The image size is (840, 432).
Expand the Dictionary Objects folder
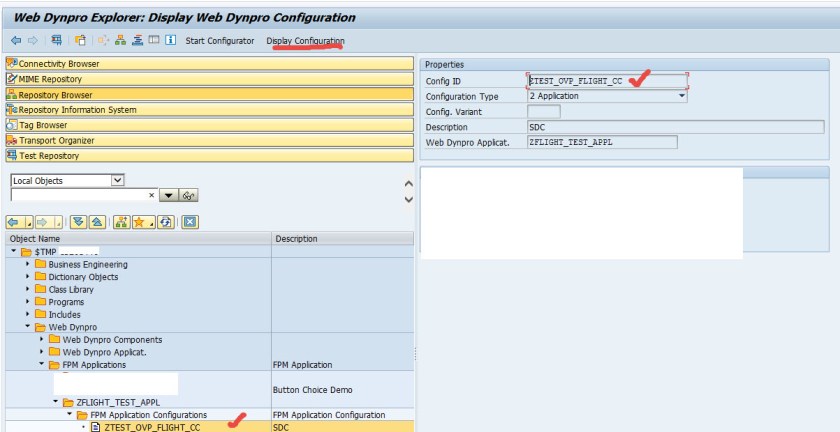click(28, 277)
